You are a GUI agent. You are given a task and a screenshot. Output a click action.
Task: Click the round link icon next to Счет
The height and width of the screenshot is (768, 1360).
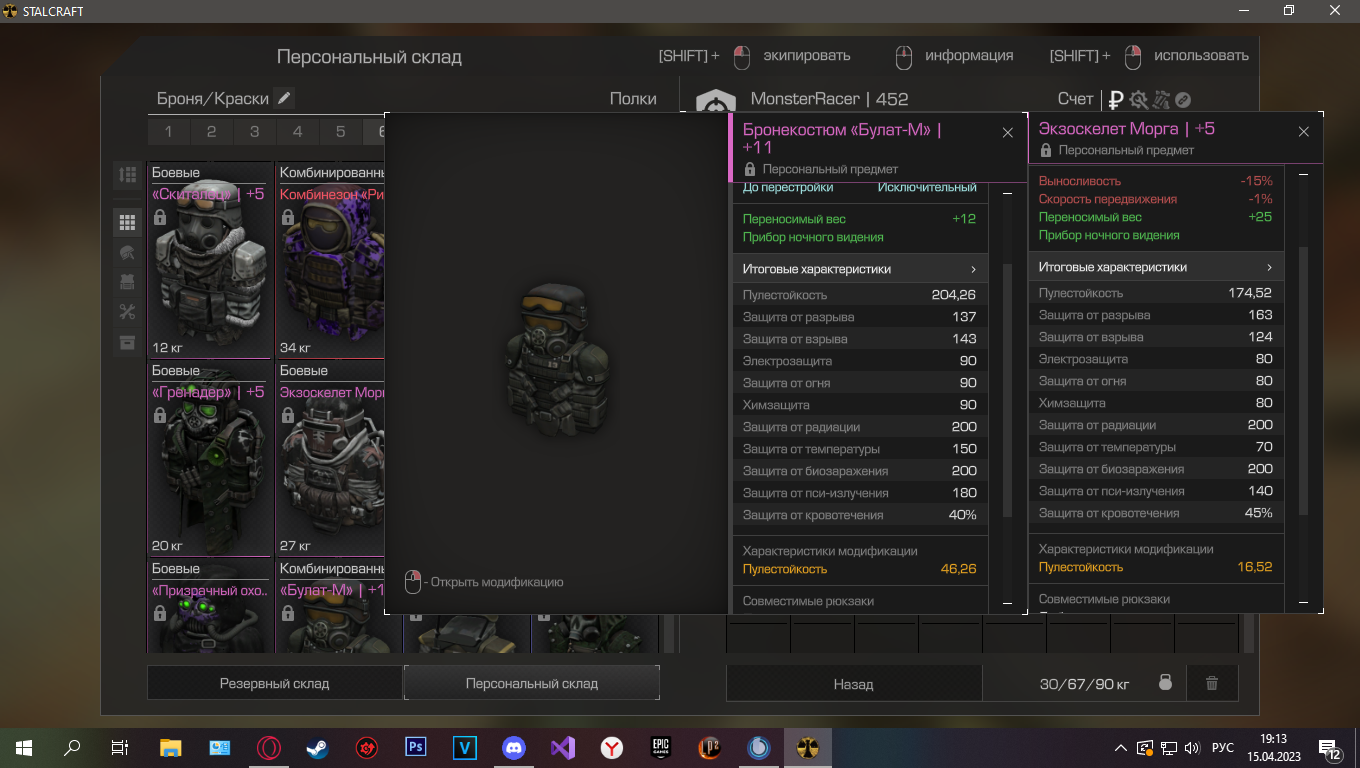pos(1183,99)
